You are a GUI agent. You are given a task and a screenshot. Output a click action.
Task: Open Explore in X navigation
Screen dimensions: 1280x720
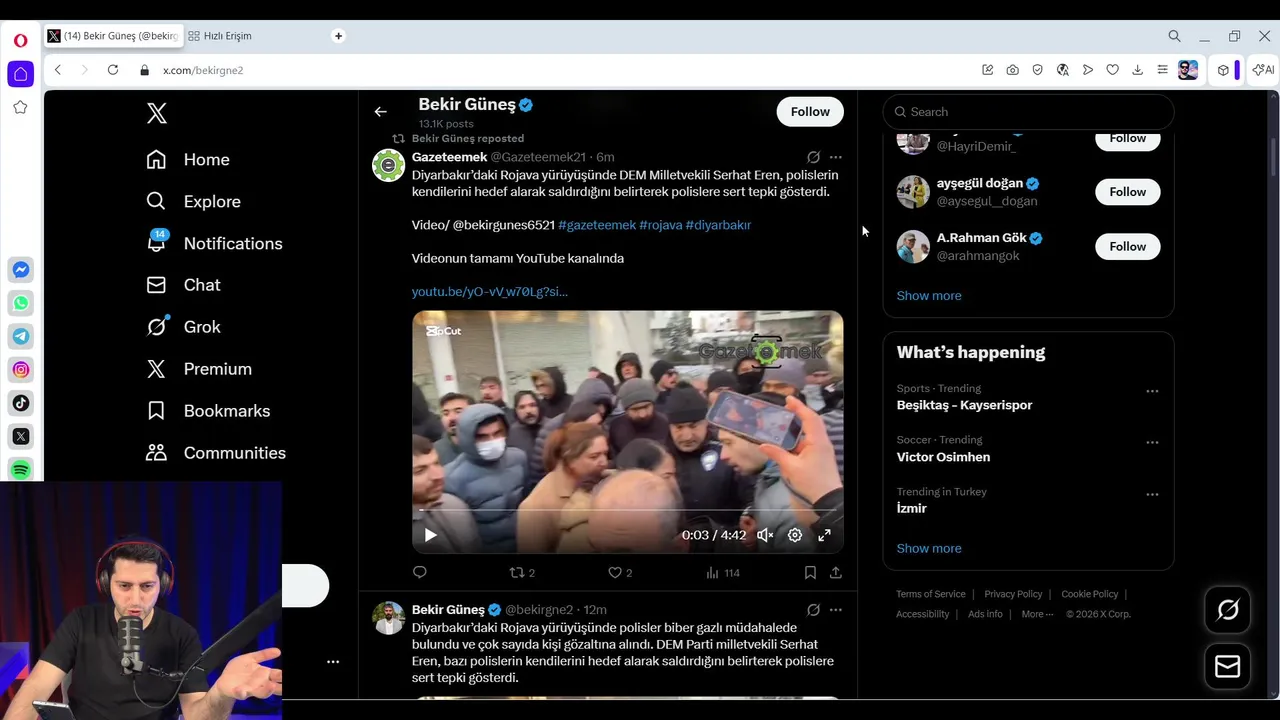coord(193,202)
